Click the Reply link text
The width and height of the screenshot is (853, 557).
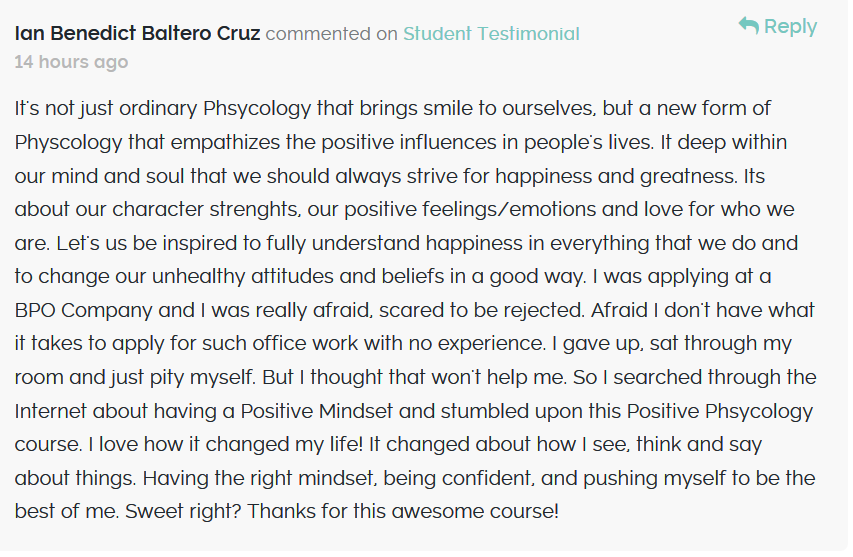(790, 26)
